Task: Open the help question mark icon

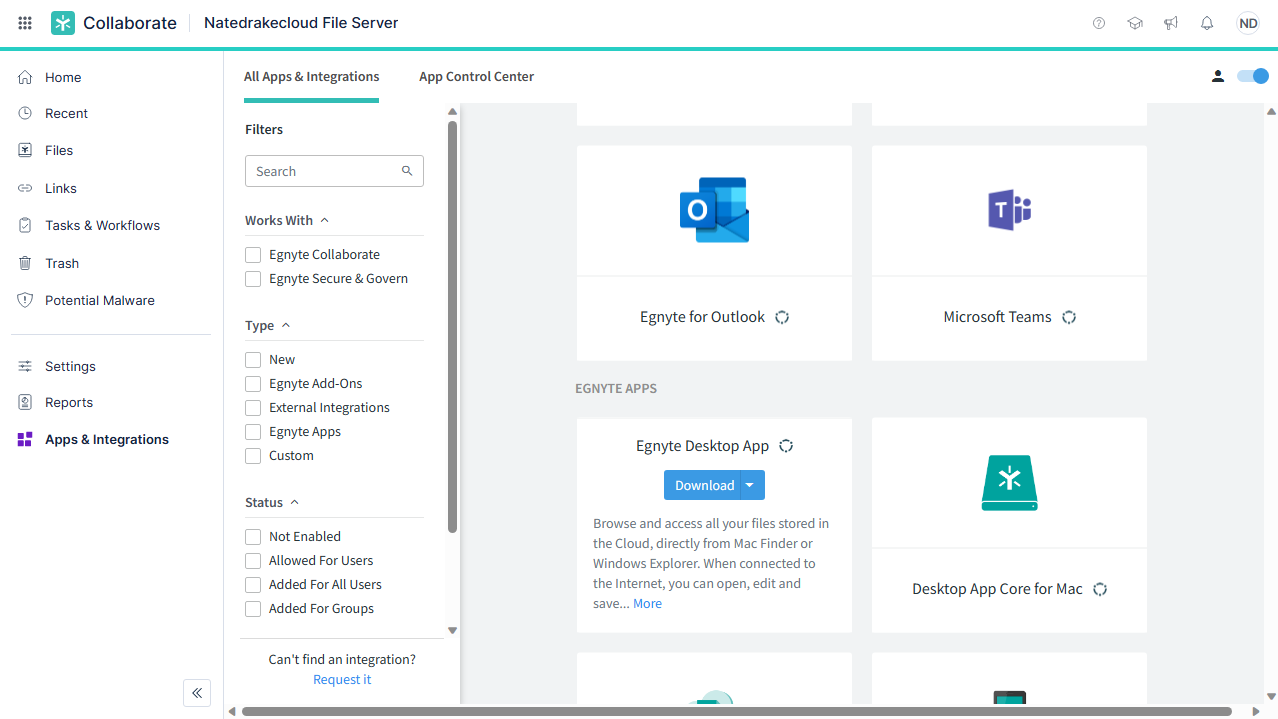Action: tap(1099, 23)
